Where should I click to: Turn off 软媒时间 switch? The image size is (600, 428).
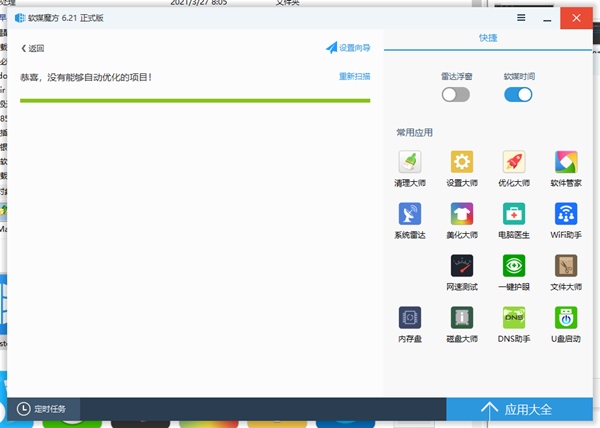[518, 94]
